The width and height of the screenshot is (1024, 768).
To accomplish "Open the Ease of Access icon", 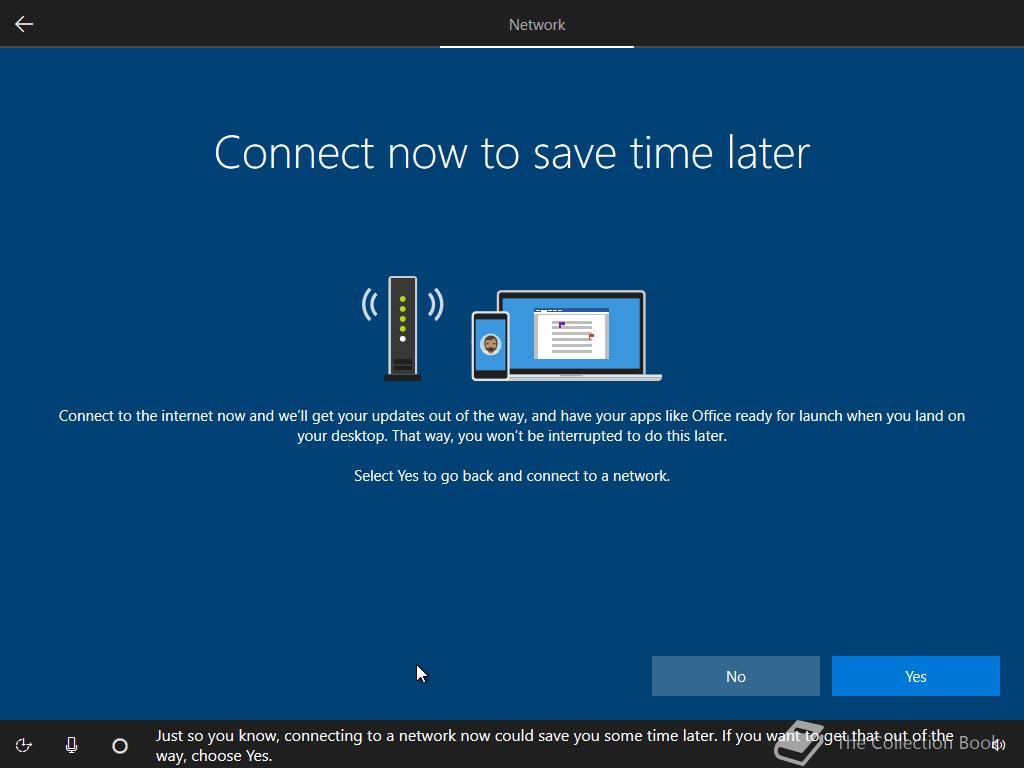I will click(24, 745).
